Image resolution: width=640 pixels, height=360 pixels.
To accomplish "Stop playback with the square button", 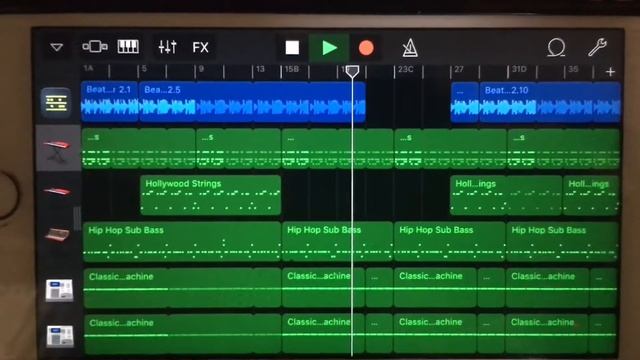I will [x=292, y=48].
